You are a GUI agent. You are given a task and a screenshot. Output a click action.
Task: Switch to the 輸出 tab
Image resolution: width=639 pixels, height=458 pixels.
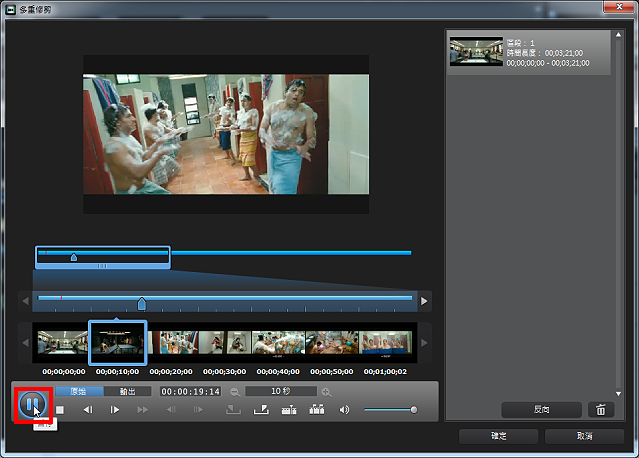click(128, 391)
